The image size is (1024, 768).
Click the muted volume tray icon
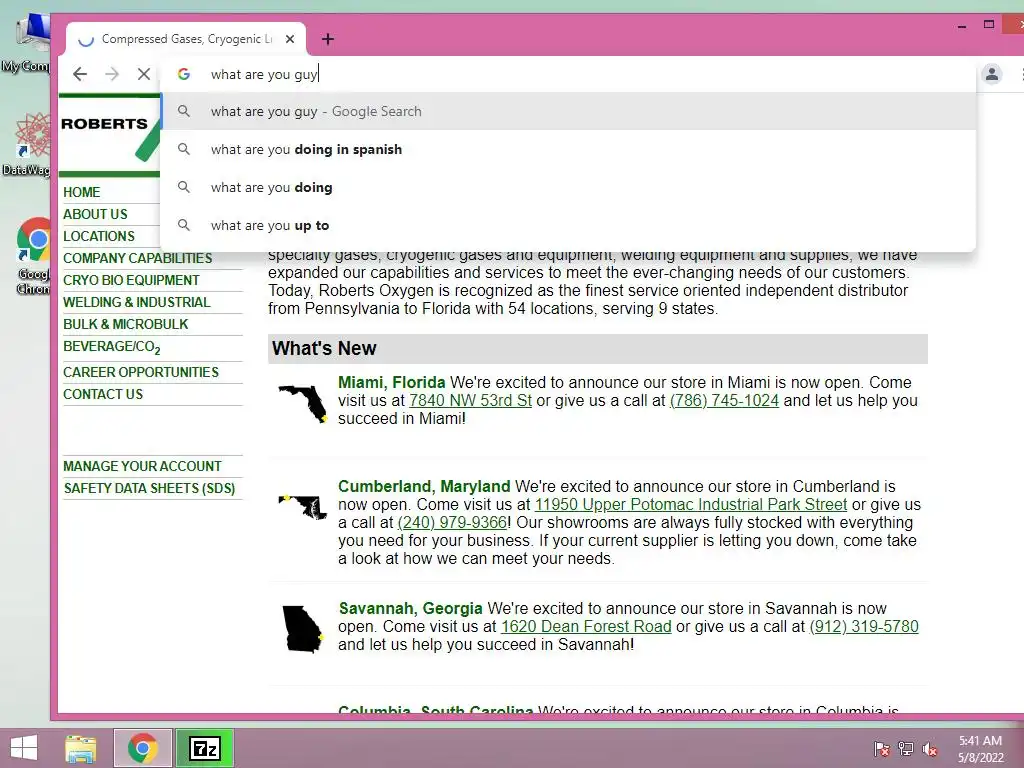click(x=930, y=748)
